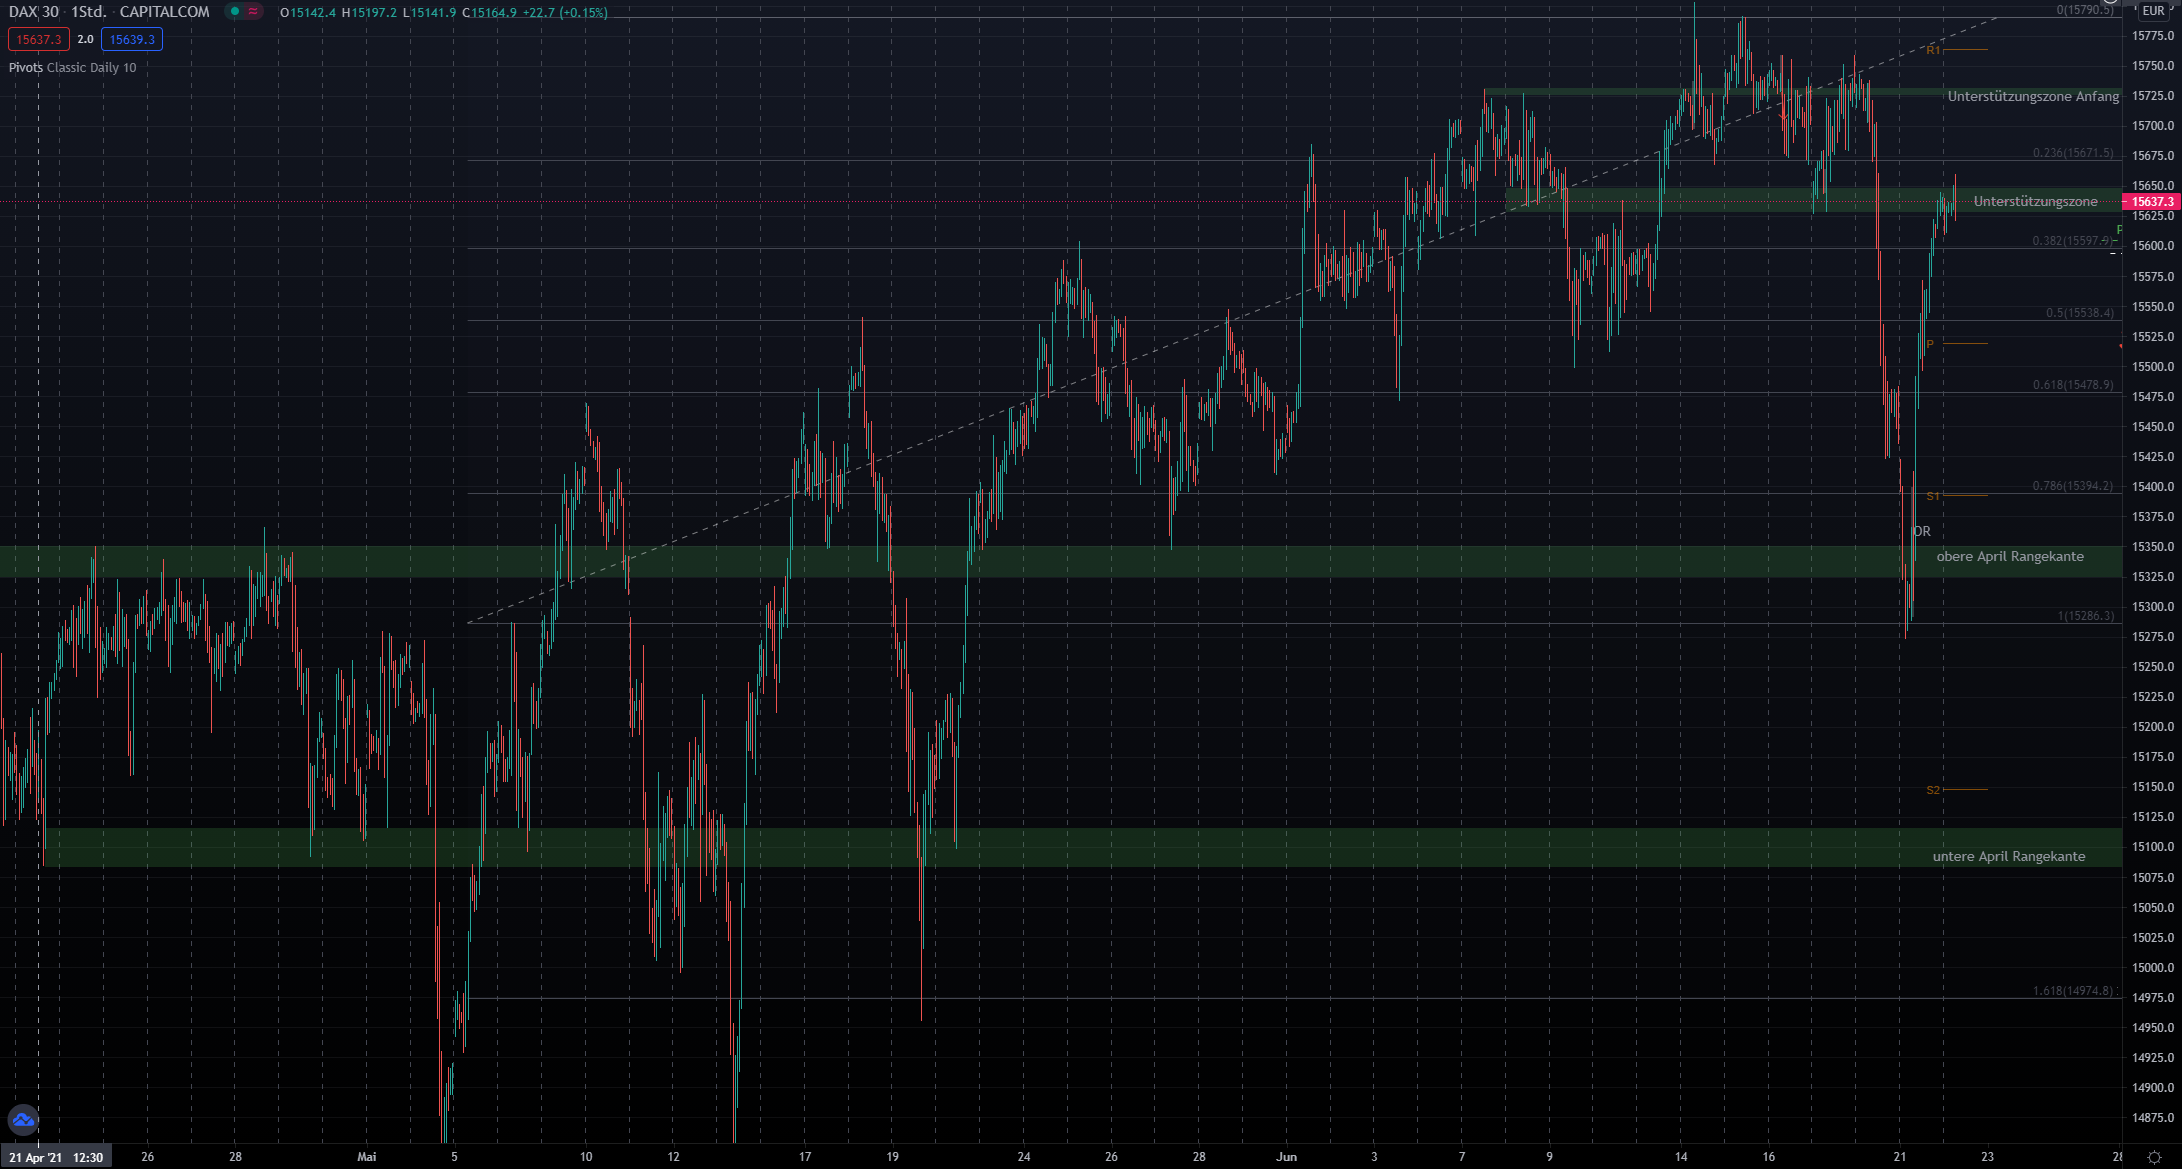Click the 0.618 Fibonacci level label
Screen dimensions: 2182x1169
click(x=2072, y=385)
